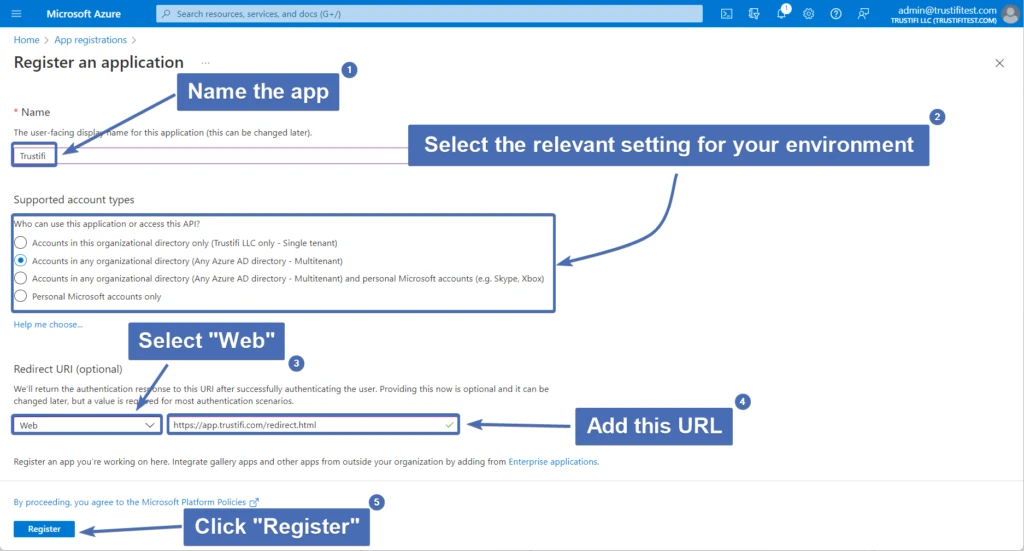The height and width of the screenshot is (551, 1024).
Task: Focus the search resources box
Action: pos(429,14)
